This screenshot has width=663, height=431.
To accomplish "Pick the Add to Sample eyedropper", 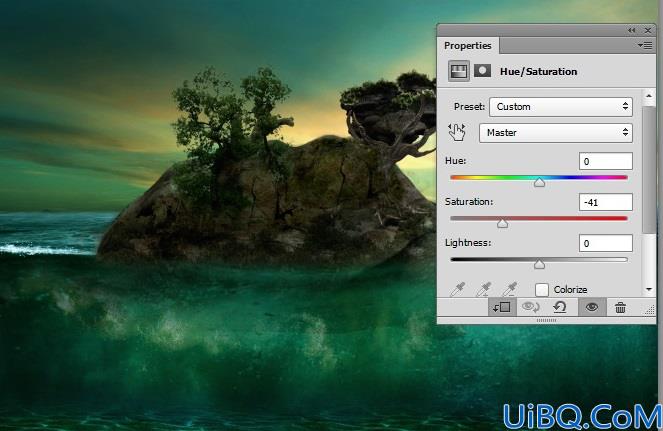I will click(484, 289).
